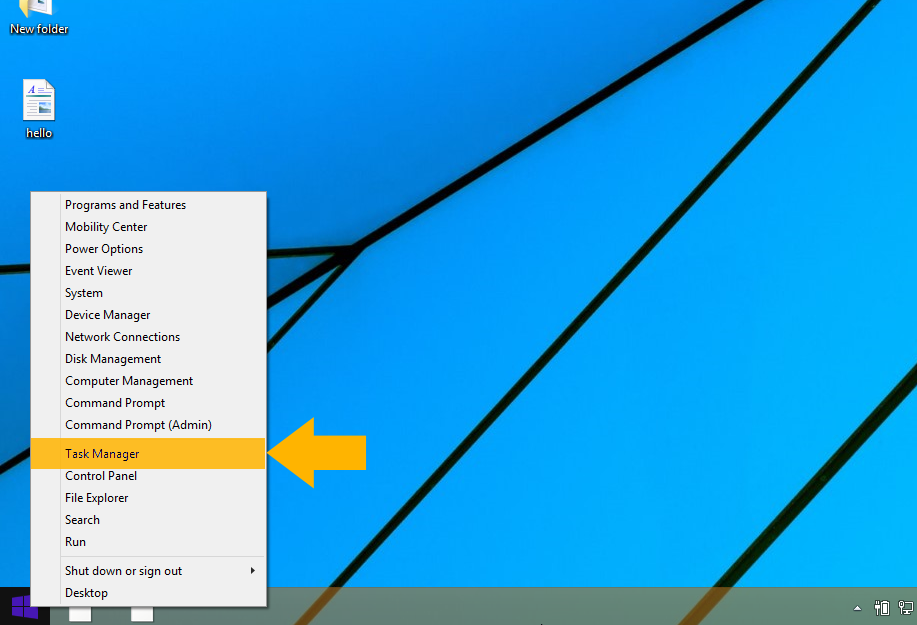
Task: Choose Network Connections
Action: (149, 337)
